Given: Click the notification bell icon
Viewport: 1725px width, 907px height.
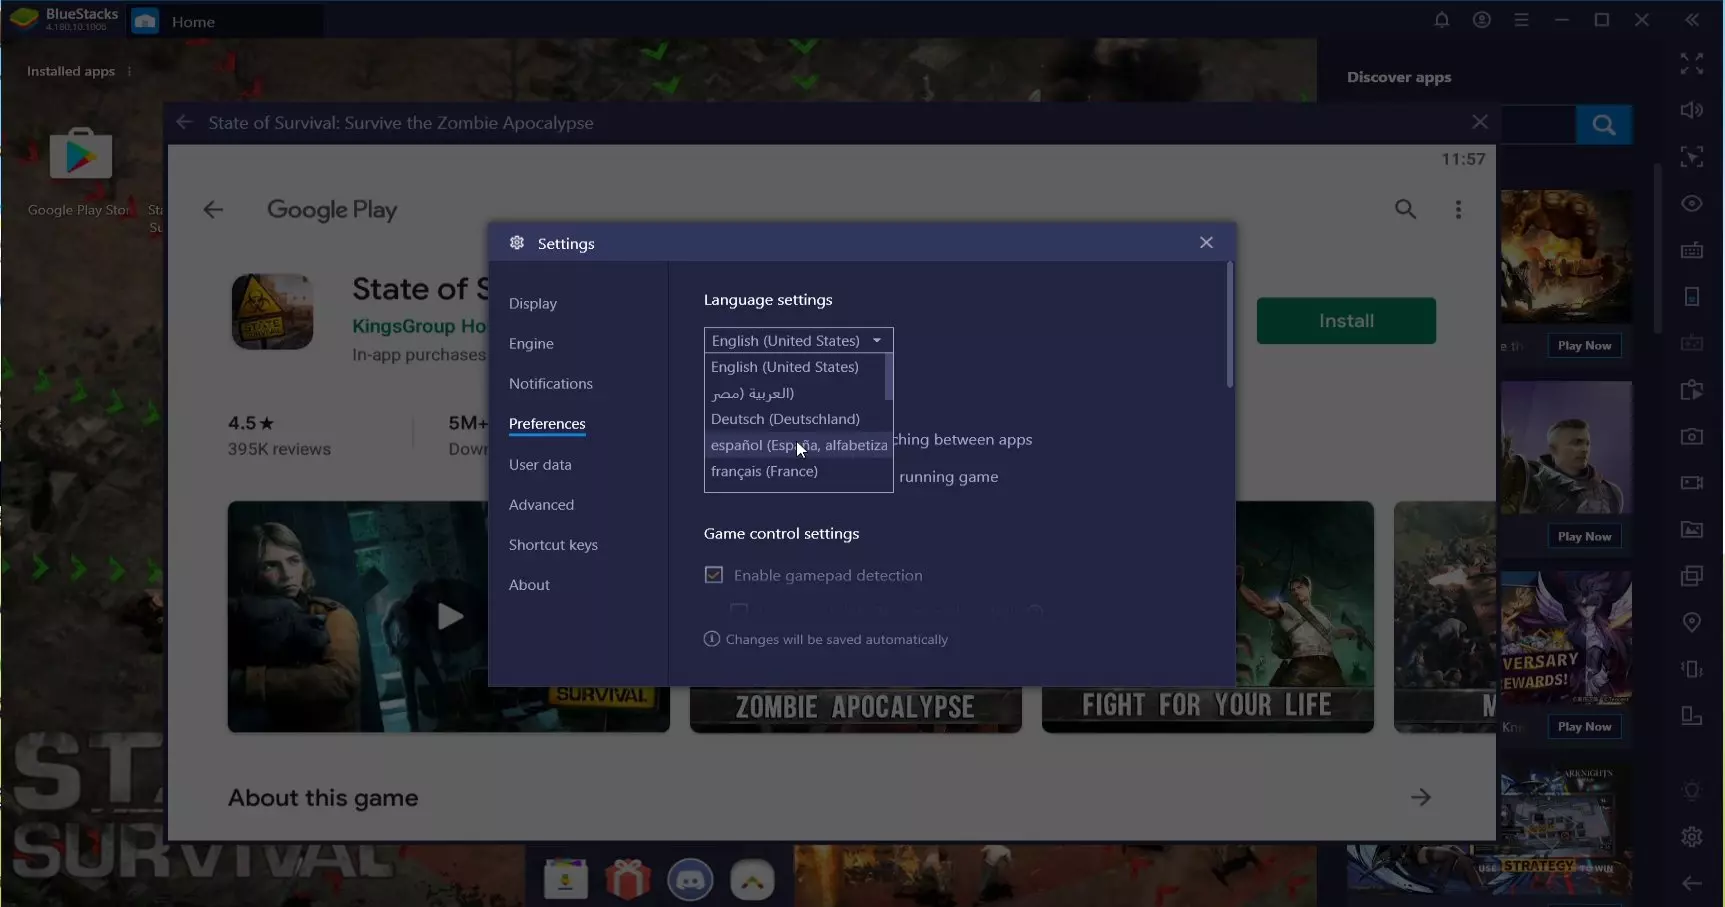Looking at the screenshot, I should [1441, 20].
